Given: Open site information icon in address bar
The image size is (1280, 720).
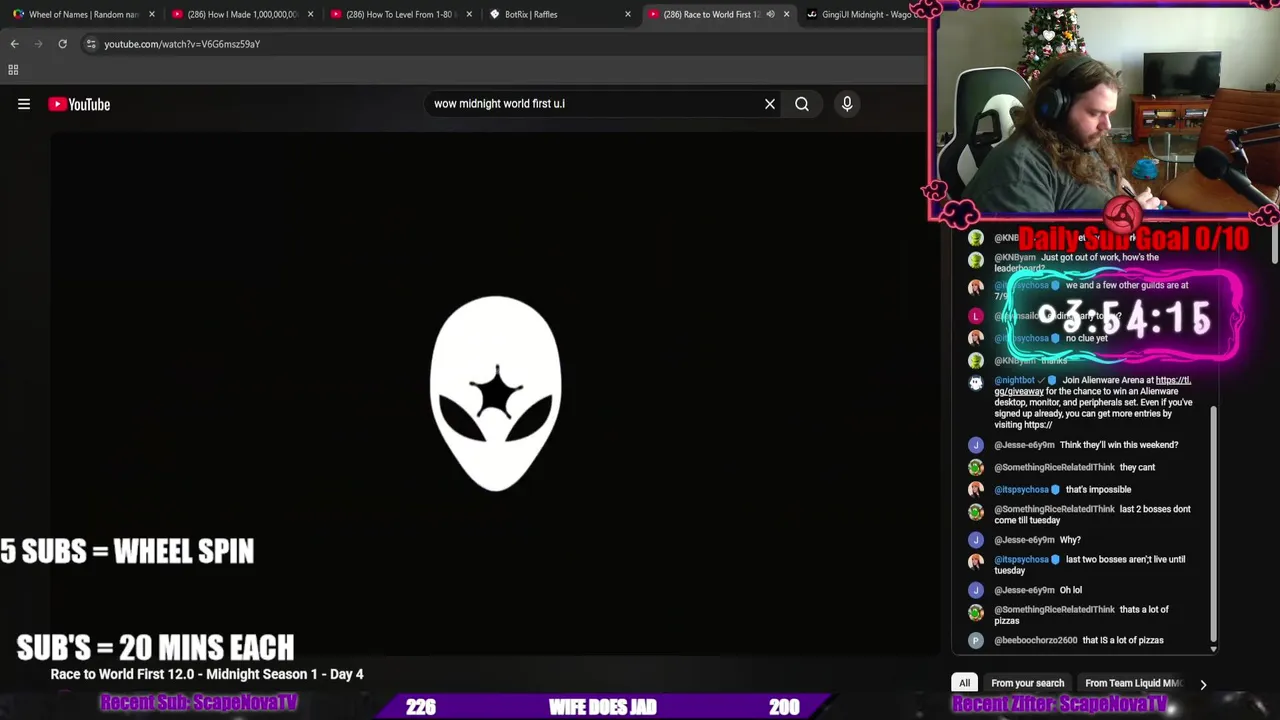Looking at the screenshot, I should click(91, 44).
